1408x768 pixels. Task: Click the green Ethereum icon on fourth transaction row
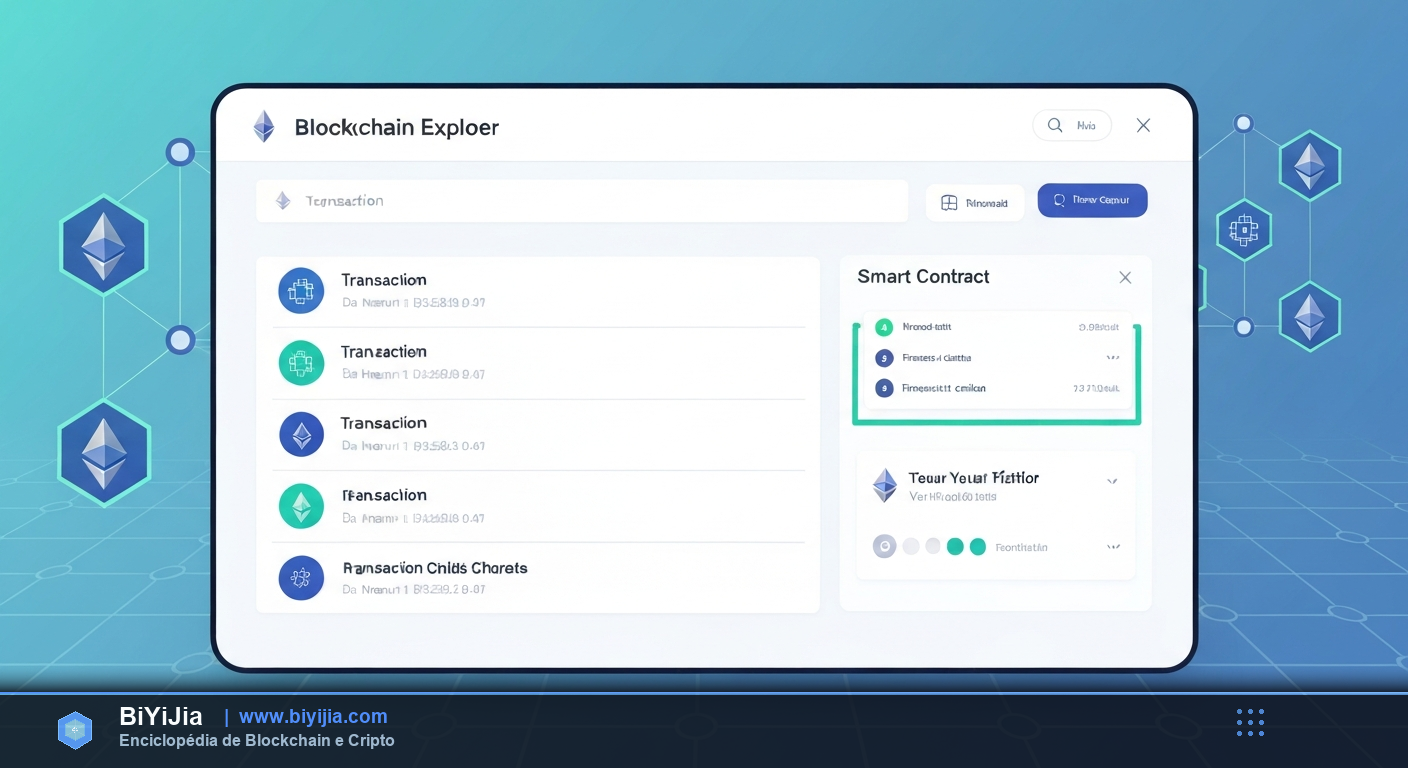click(301, 506)
